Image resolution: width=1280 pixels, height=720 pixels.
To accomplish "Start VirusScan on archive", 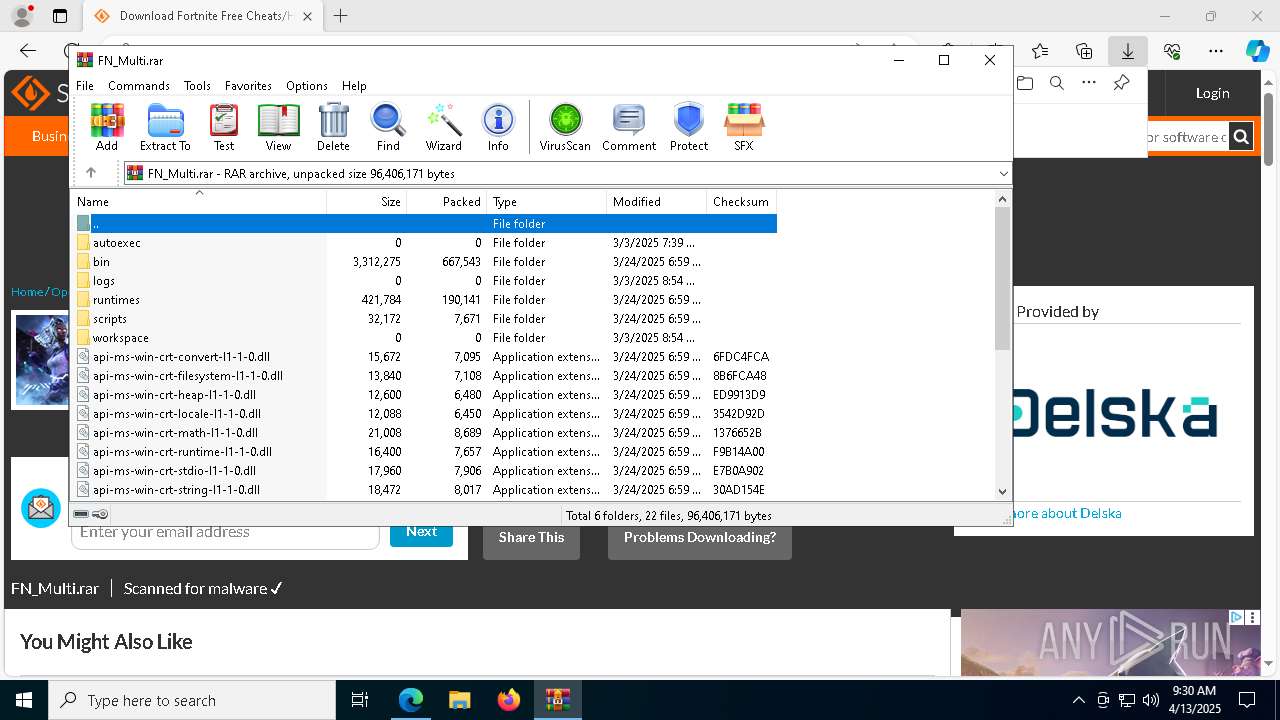I will click(x=565, y=127).
